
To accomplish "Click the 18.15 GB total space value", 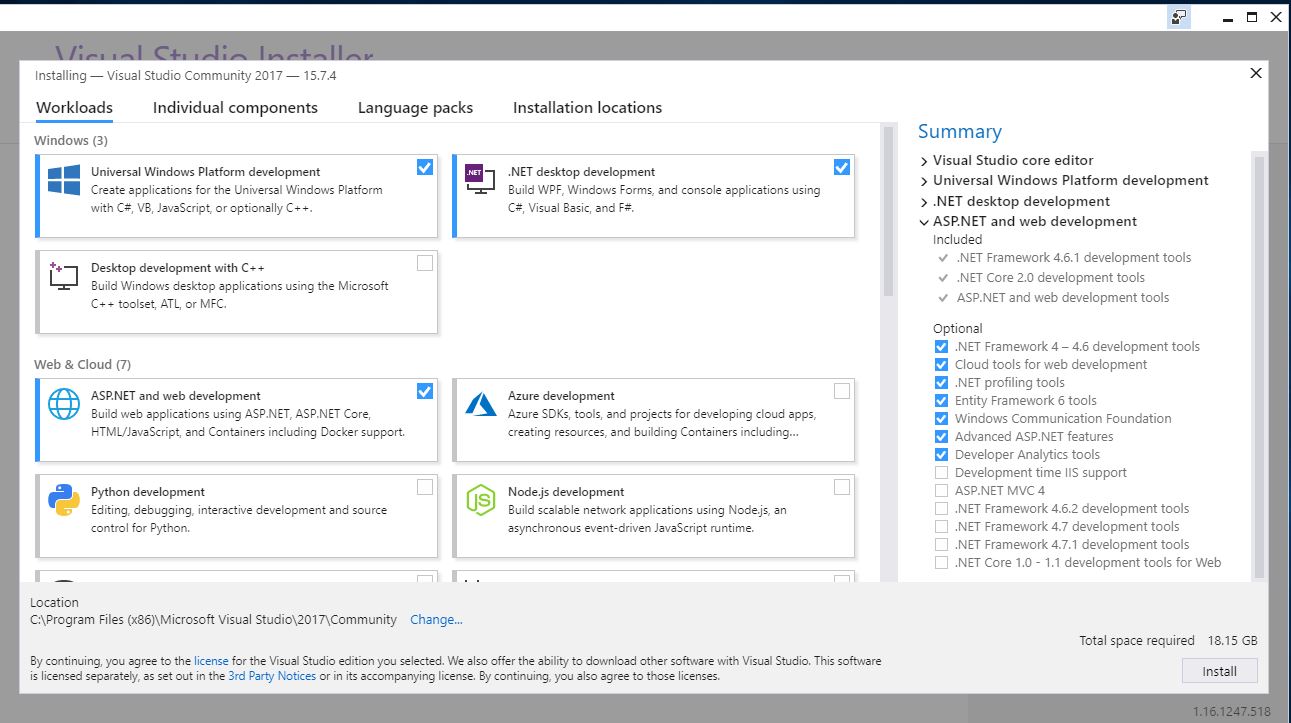I will click(1232, 641).
